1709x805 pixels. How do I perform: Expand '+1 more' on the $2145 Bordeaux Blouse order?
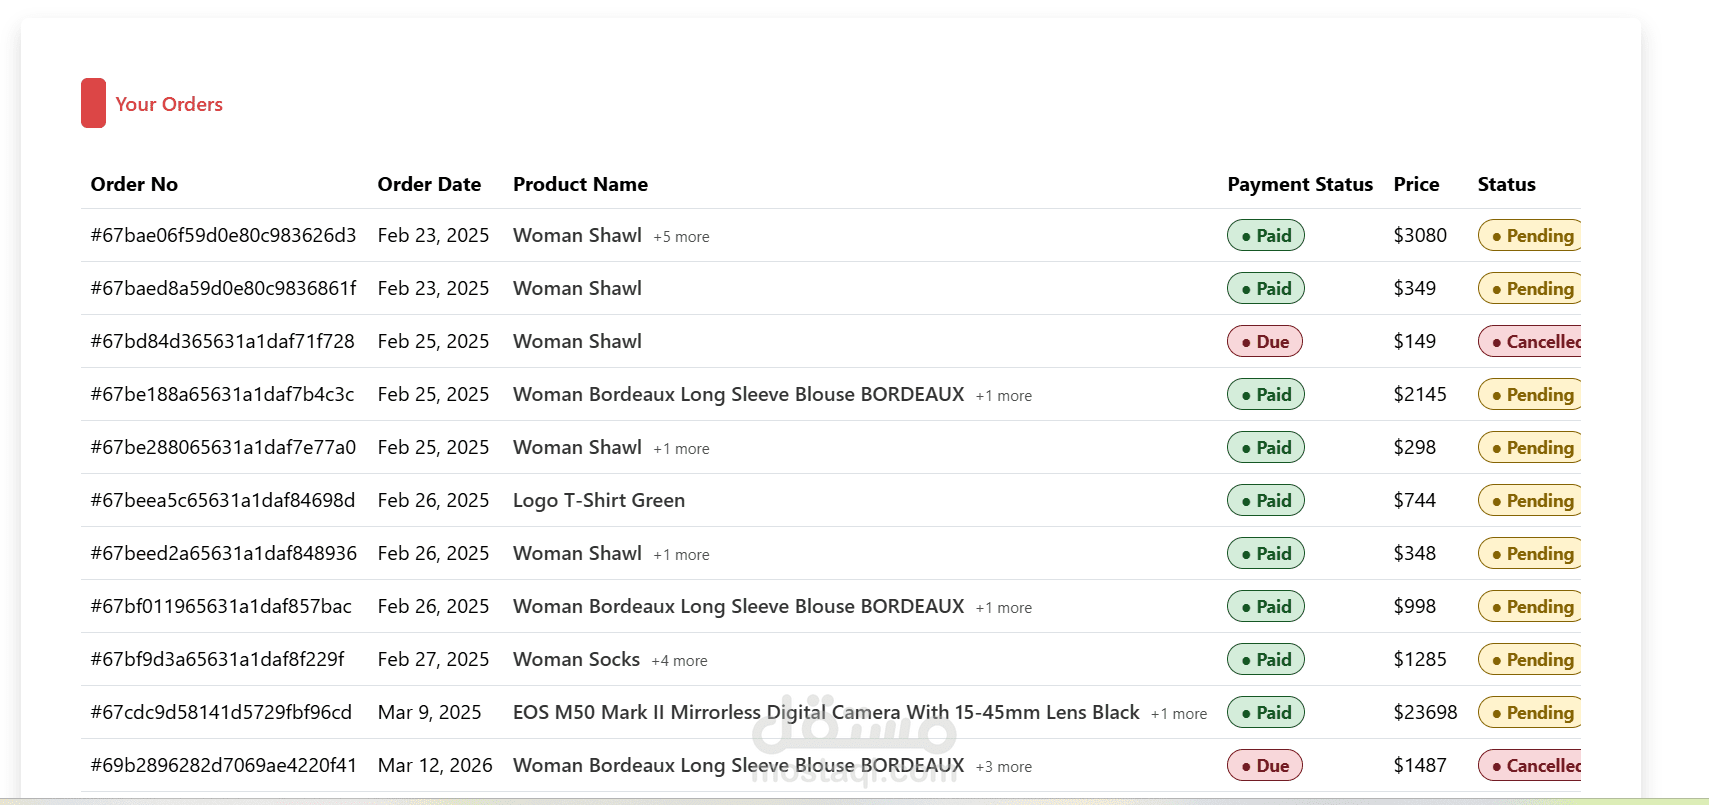pos(1003,396)
